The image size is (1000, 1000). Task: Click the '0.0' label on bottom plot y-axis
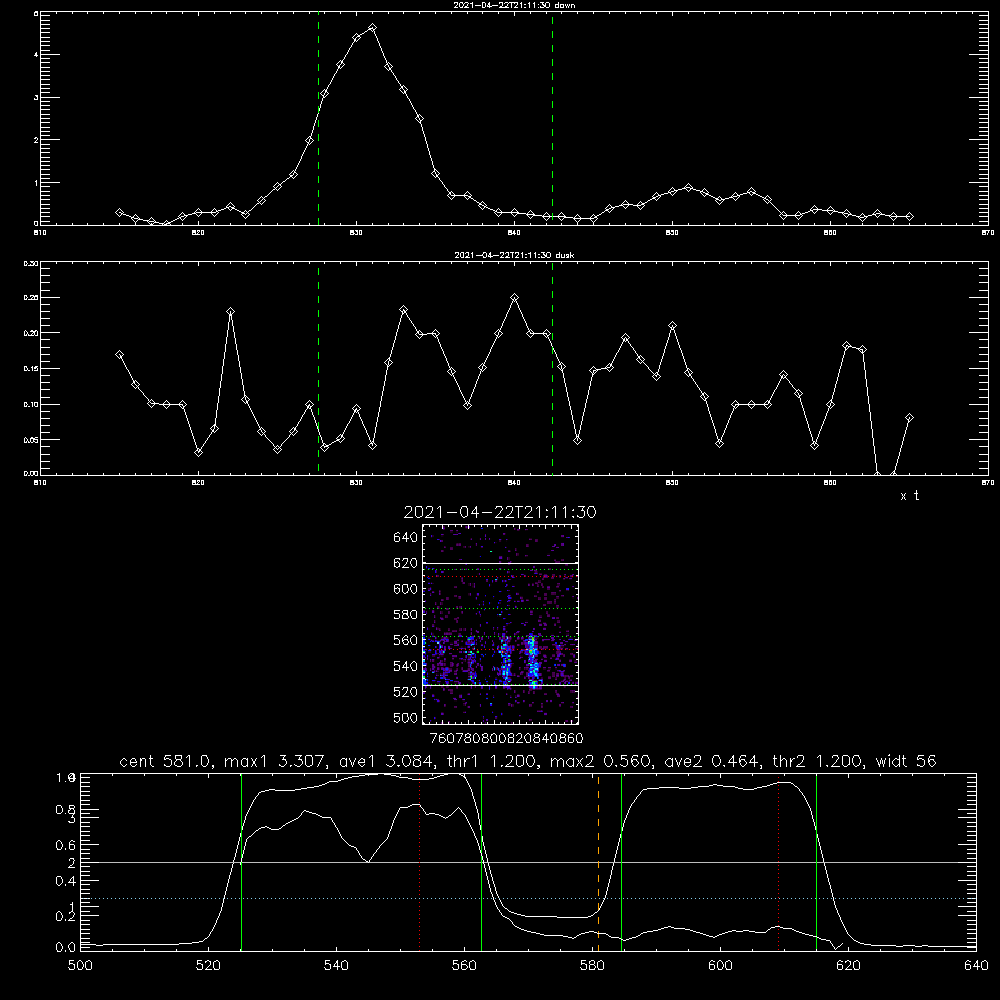pos(66,947)
